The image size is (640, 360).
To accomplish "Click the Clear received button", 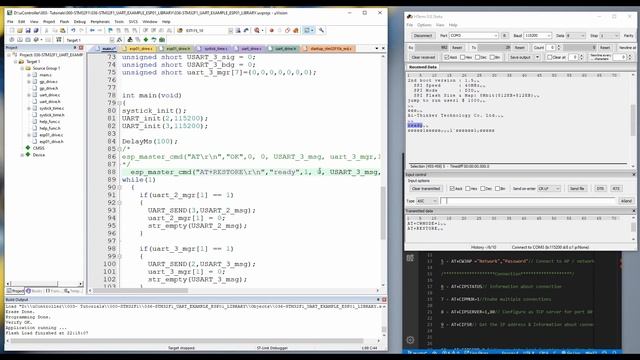I will [423, 57].
